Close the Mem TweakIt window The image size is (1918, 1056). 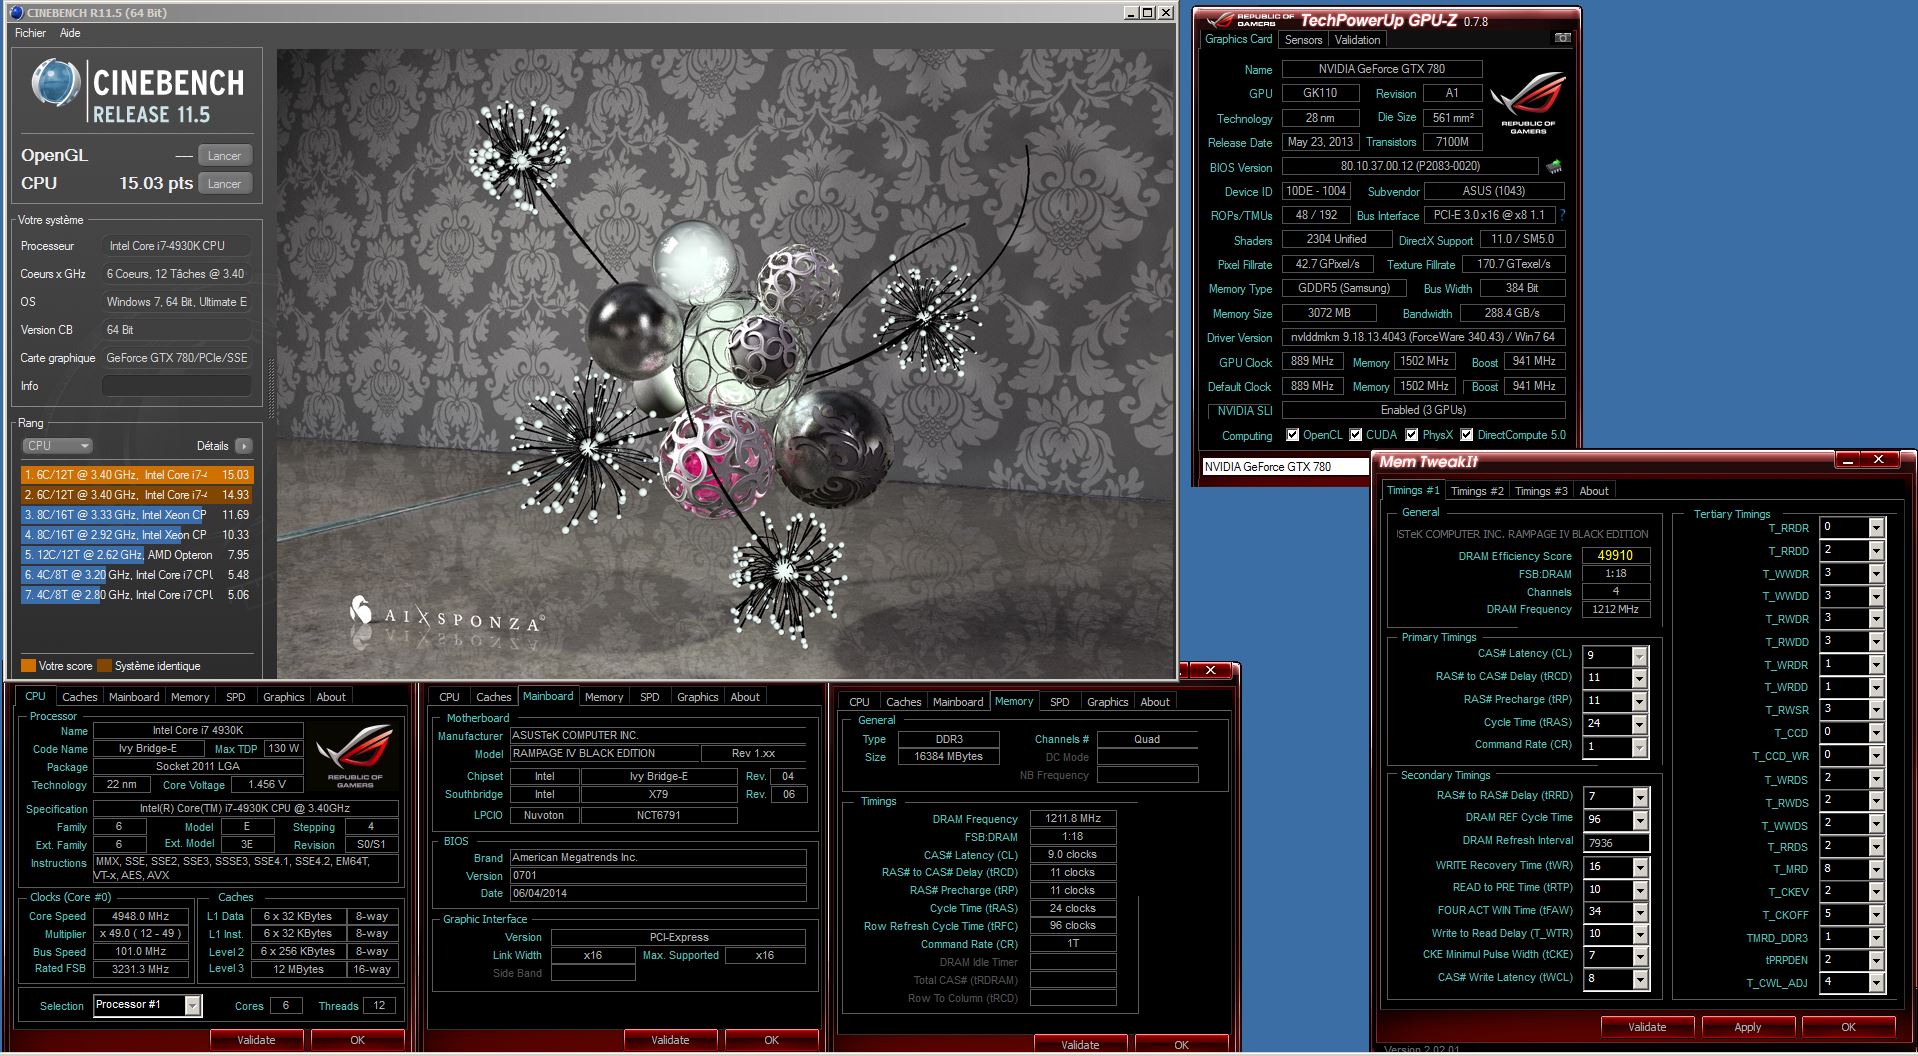pos(1879,460)
